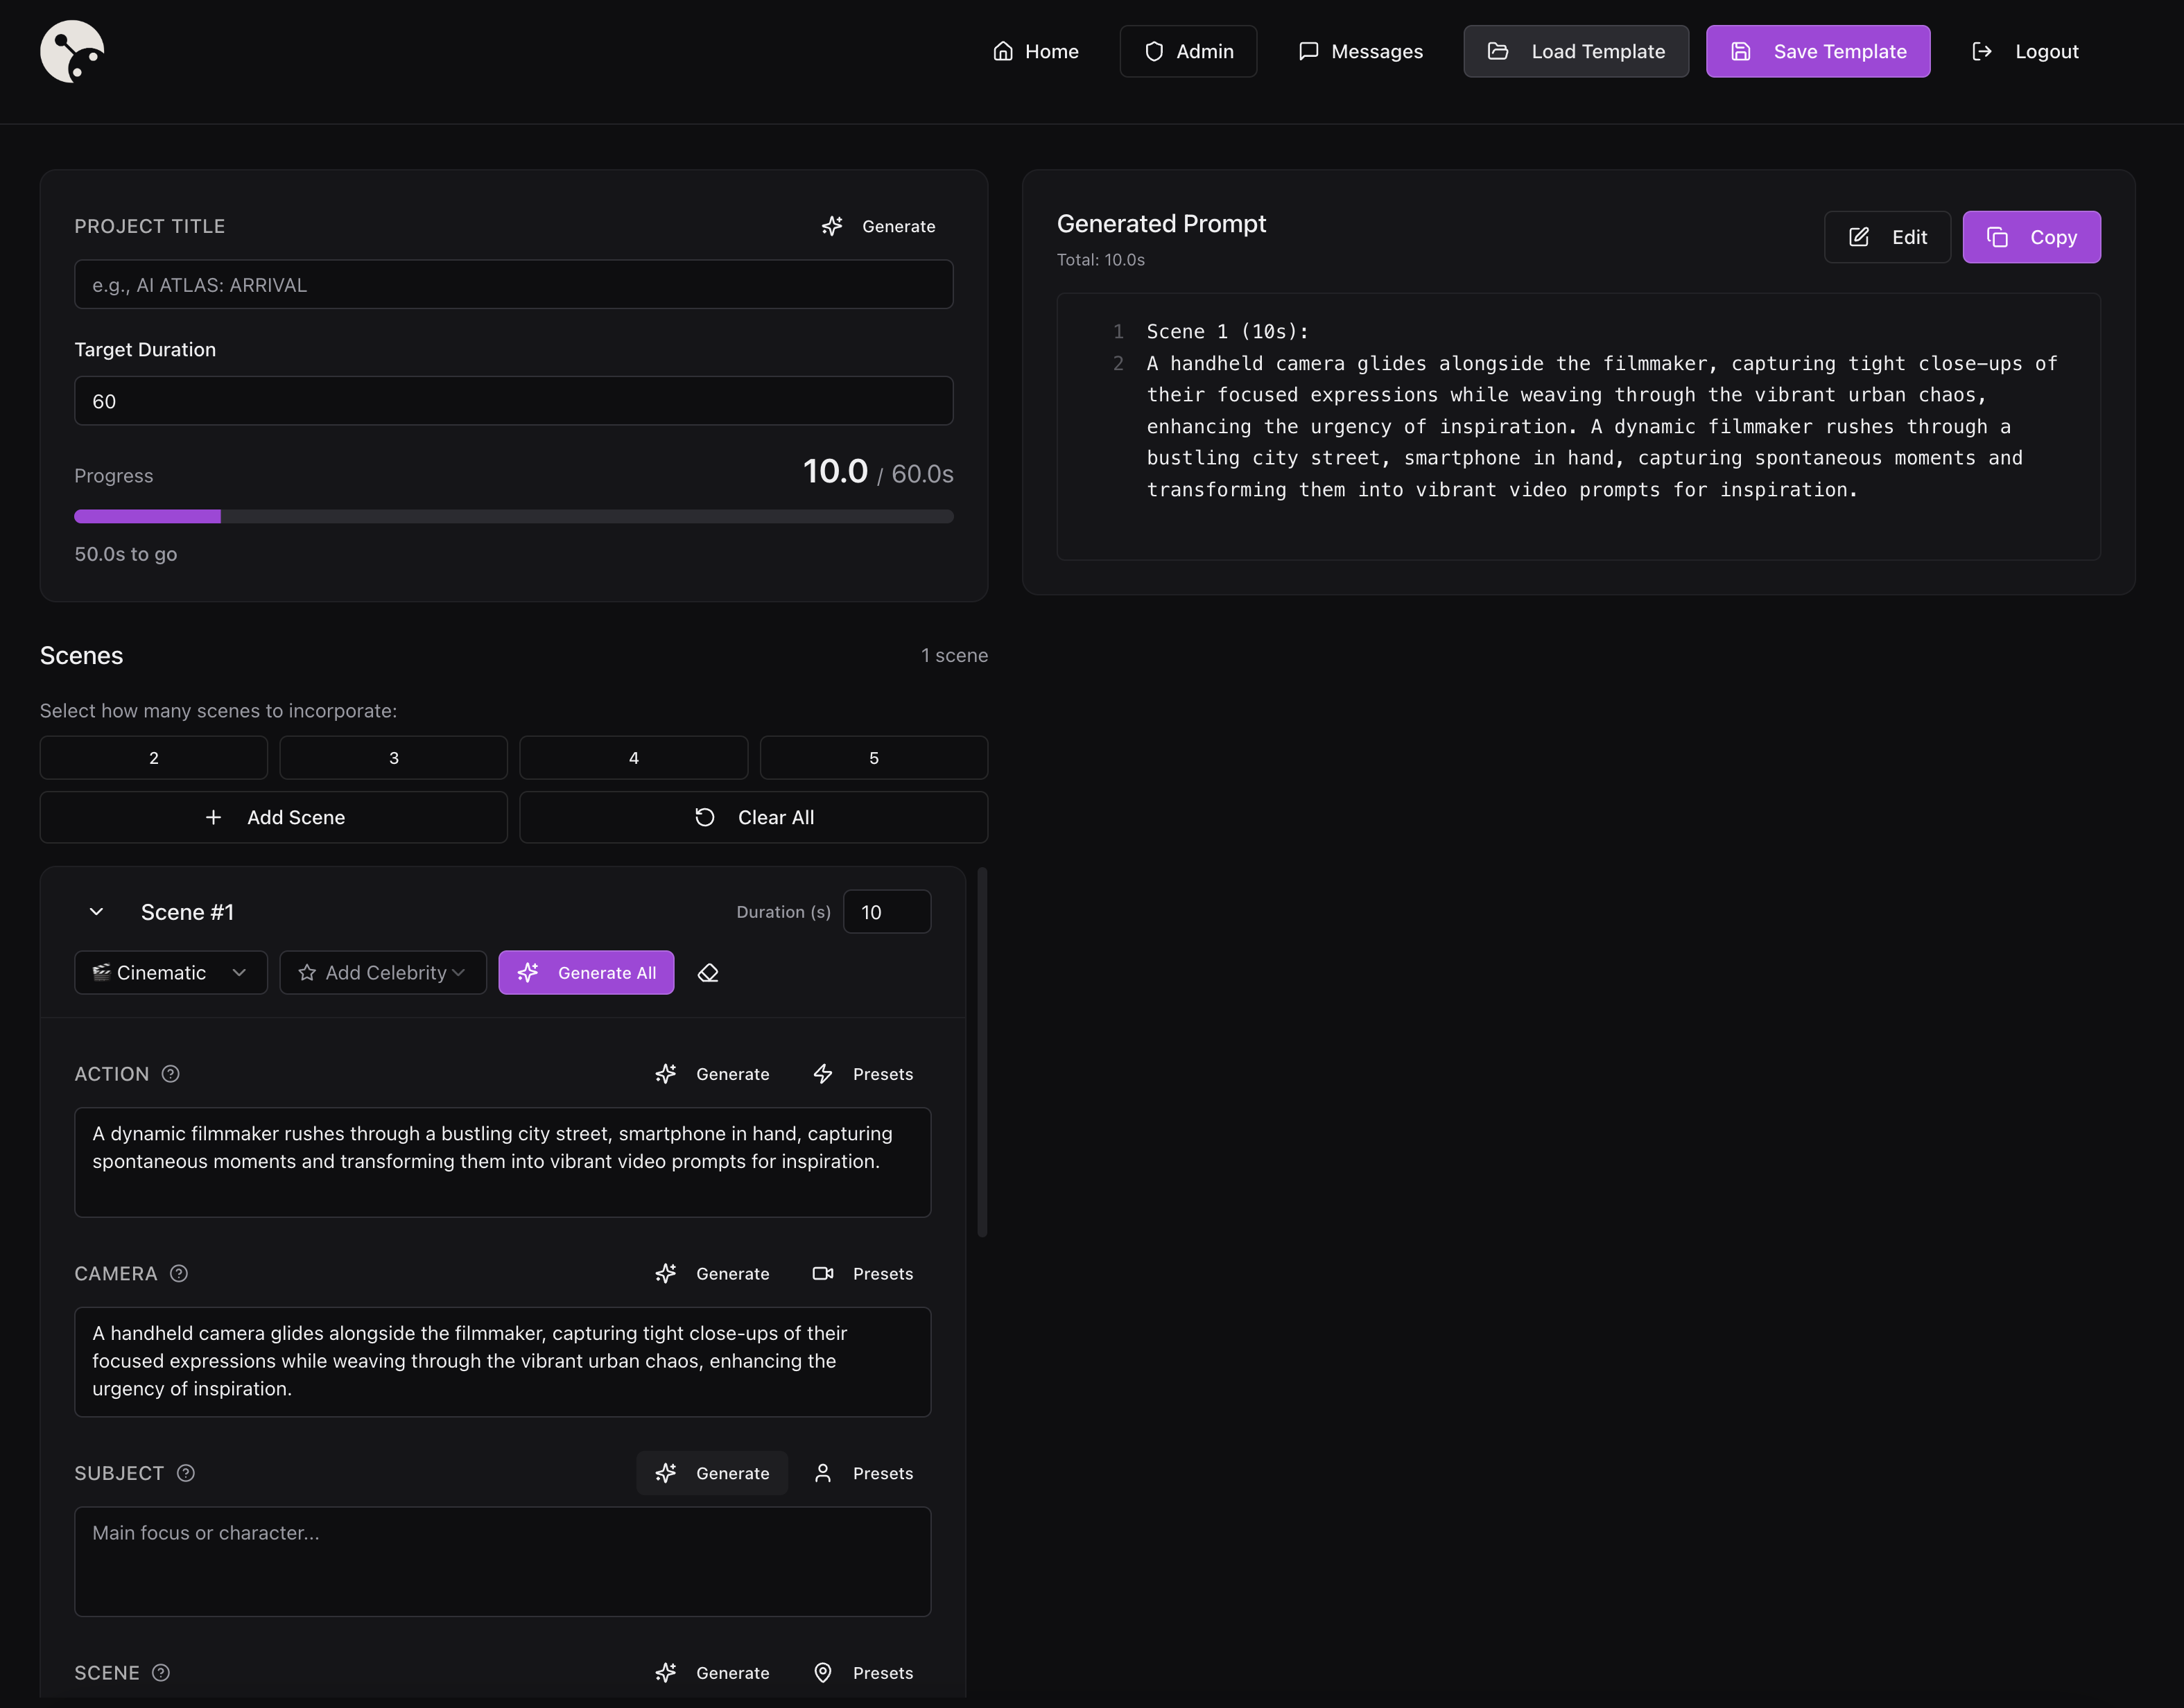Click the ACTION help question-mark icon

(171, 1074)
